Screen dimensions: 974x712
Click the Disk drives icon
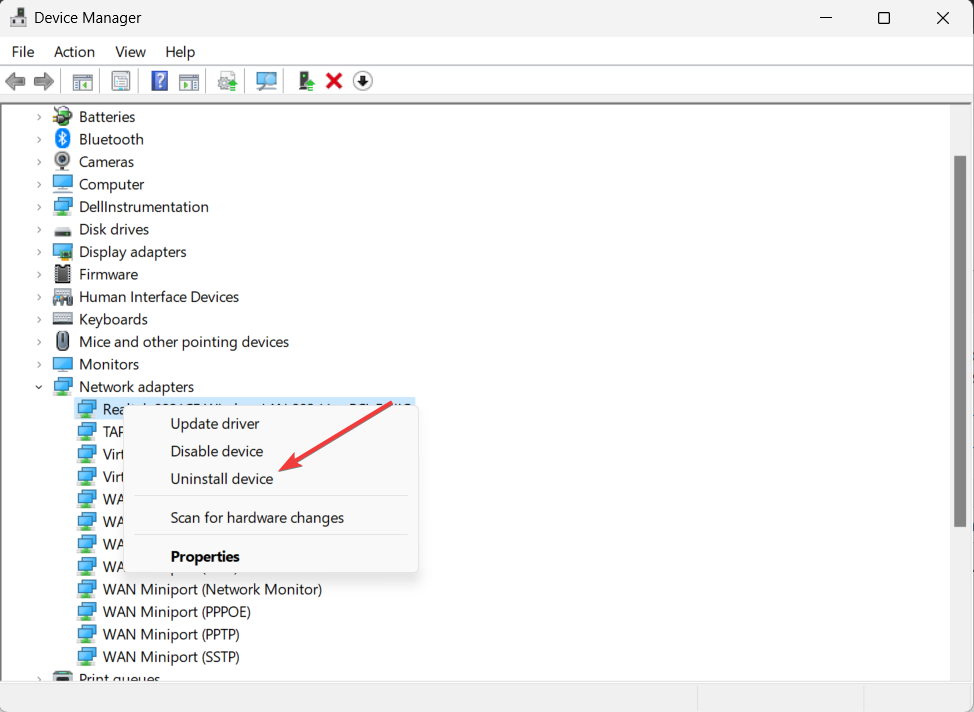point(62,231)
